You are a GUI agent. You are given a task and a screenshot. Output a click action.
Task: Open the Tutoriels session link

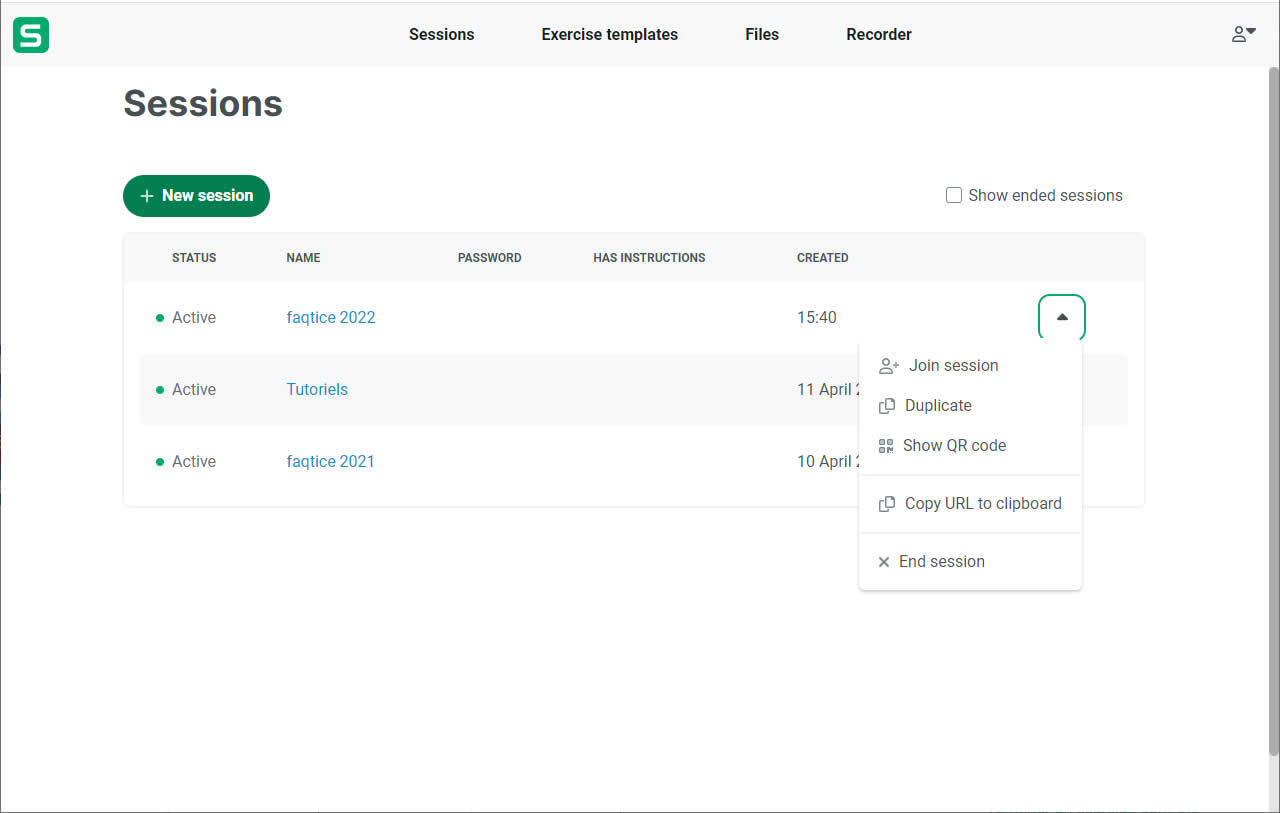pos(317,390)
